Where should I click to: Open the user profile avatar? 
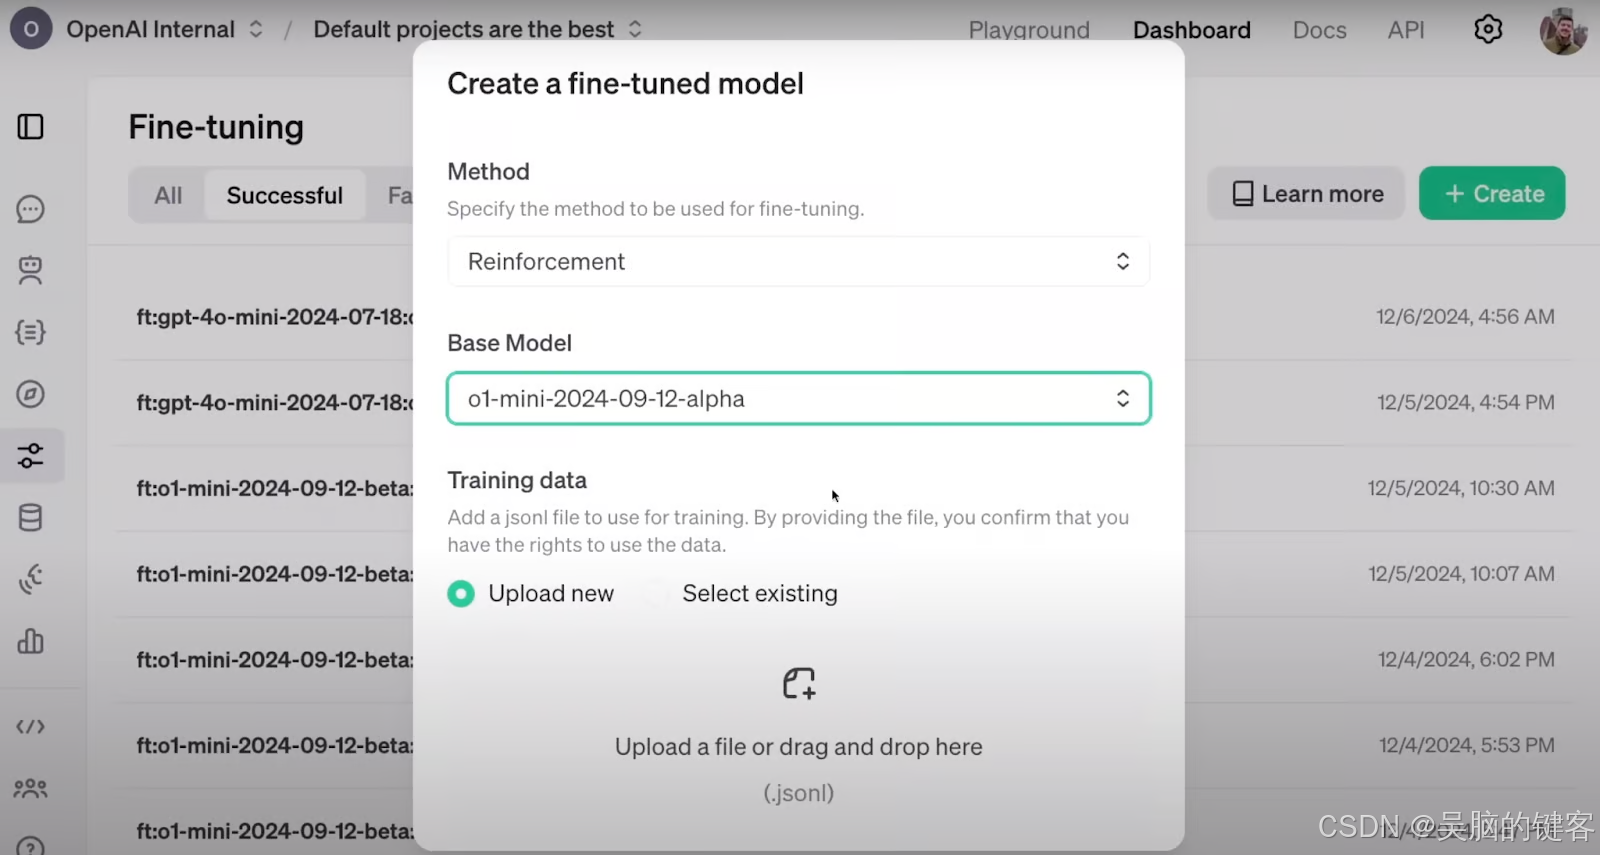(x=1563, y=30)
